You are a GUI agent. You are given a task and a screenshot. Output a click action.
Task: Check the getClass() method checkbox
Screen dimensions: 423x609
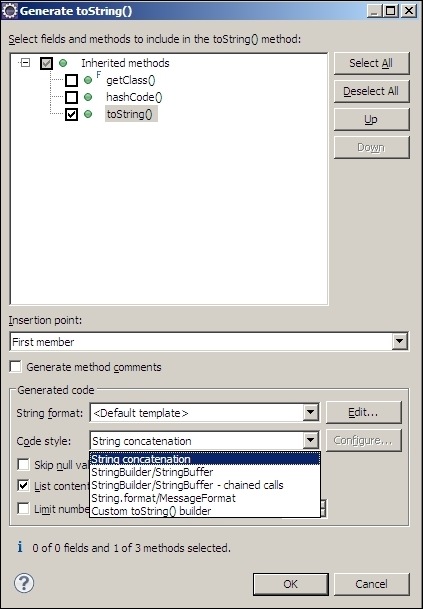(71, 80)
